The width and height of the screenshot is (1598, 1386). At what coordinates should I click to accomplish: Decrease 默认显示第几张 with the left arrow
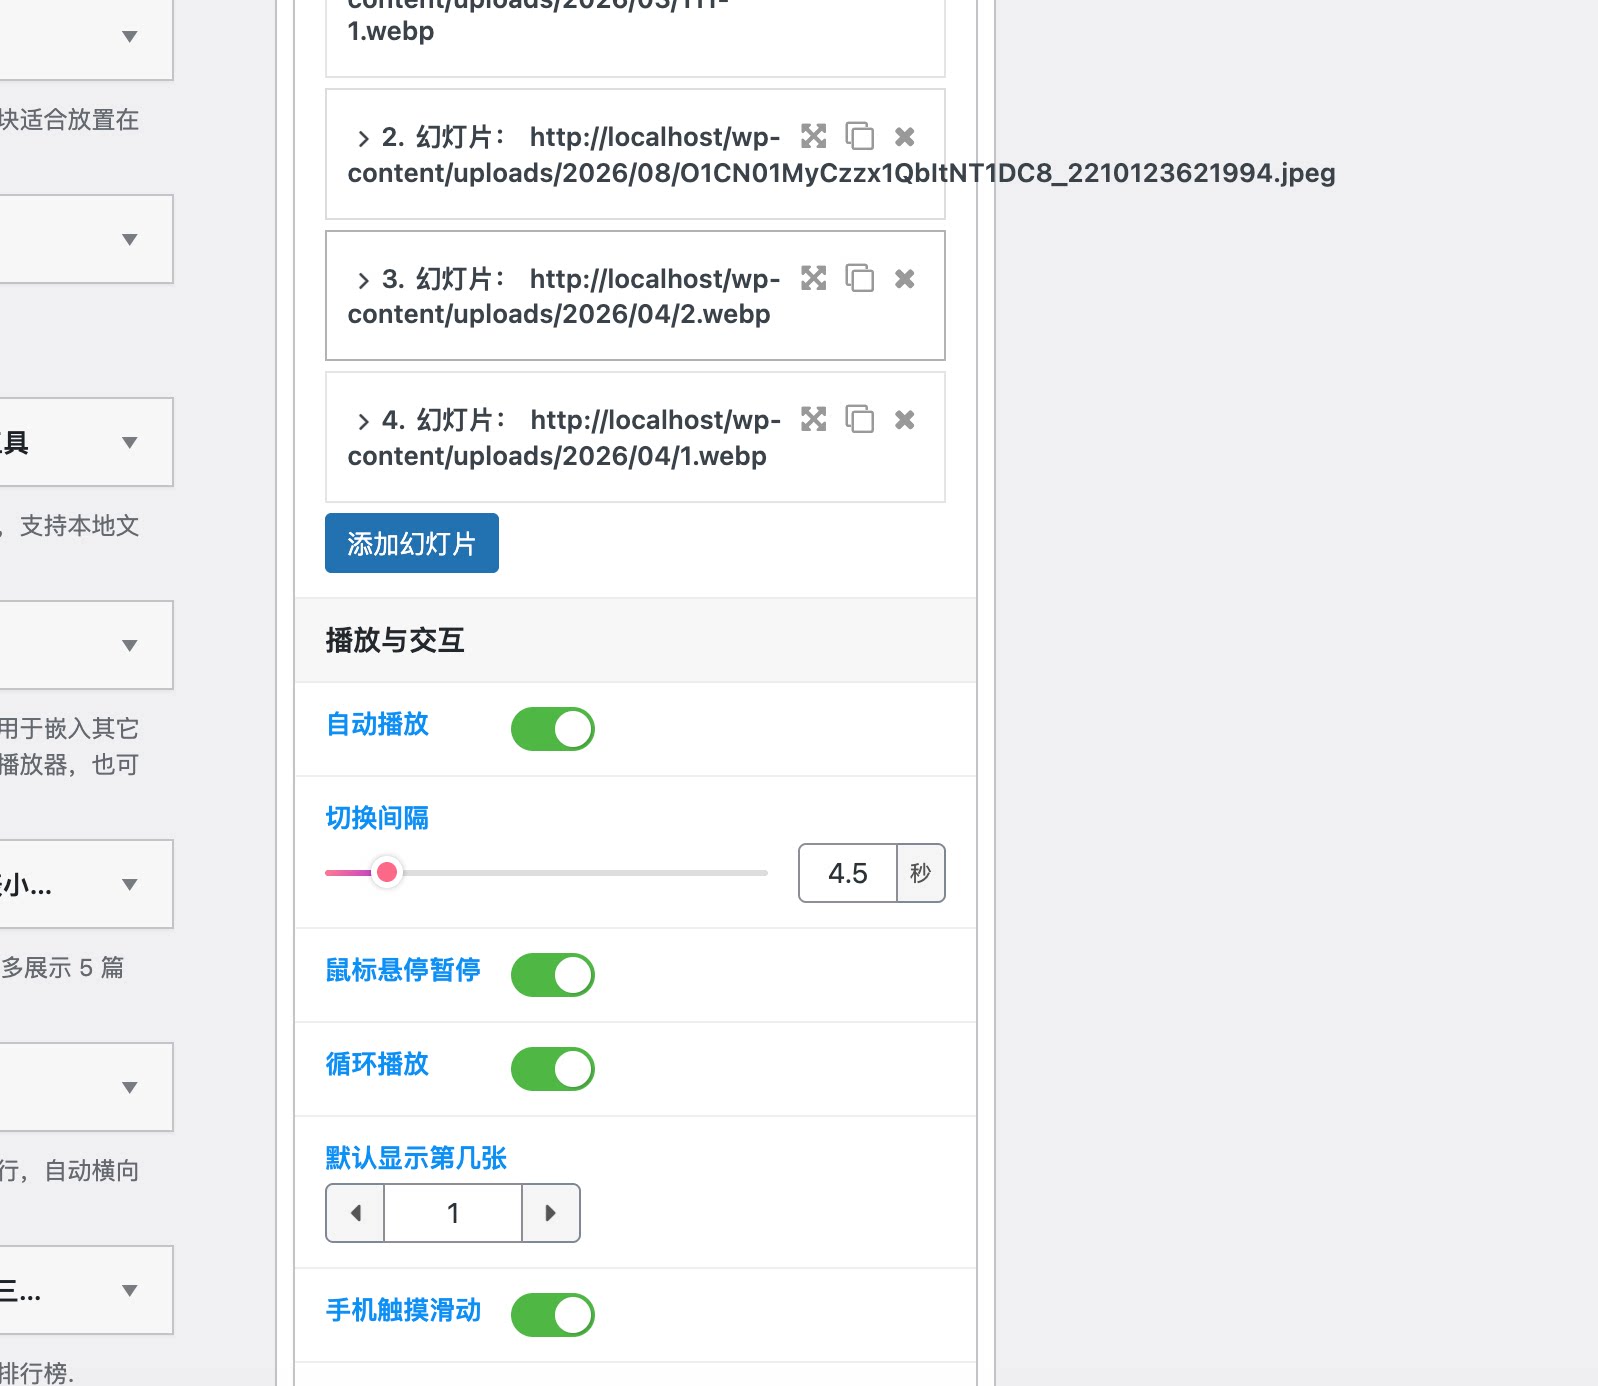(355, 1213)
